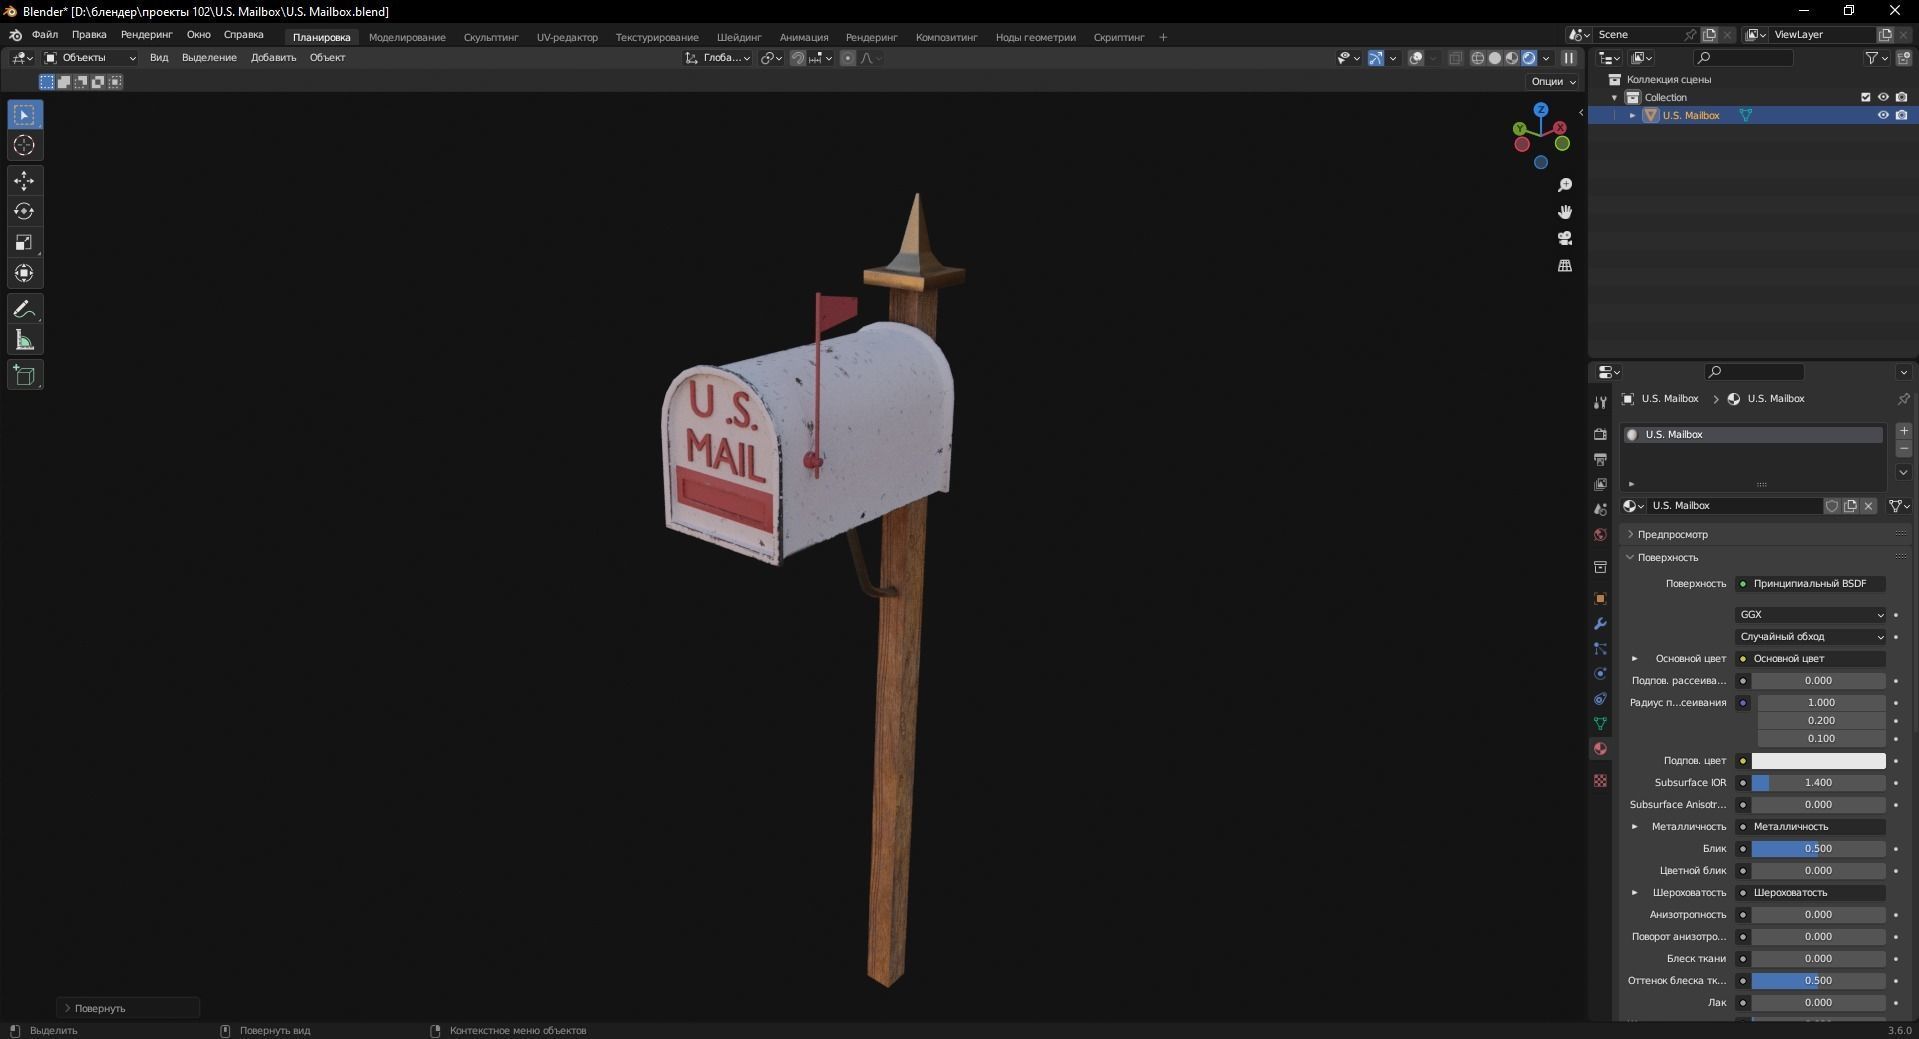
Task: Toggle the camera view icon
Action: tap(1565, 238)
